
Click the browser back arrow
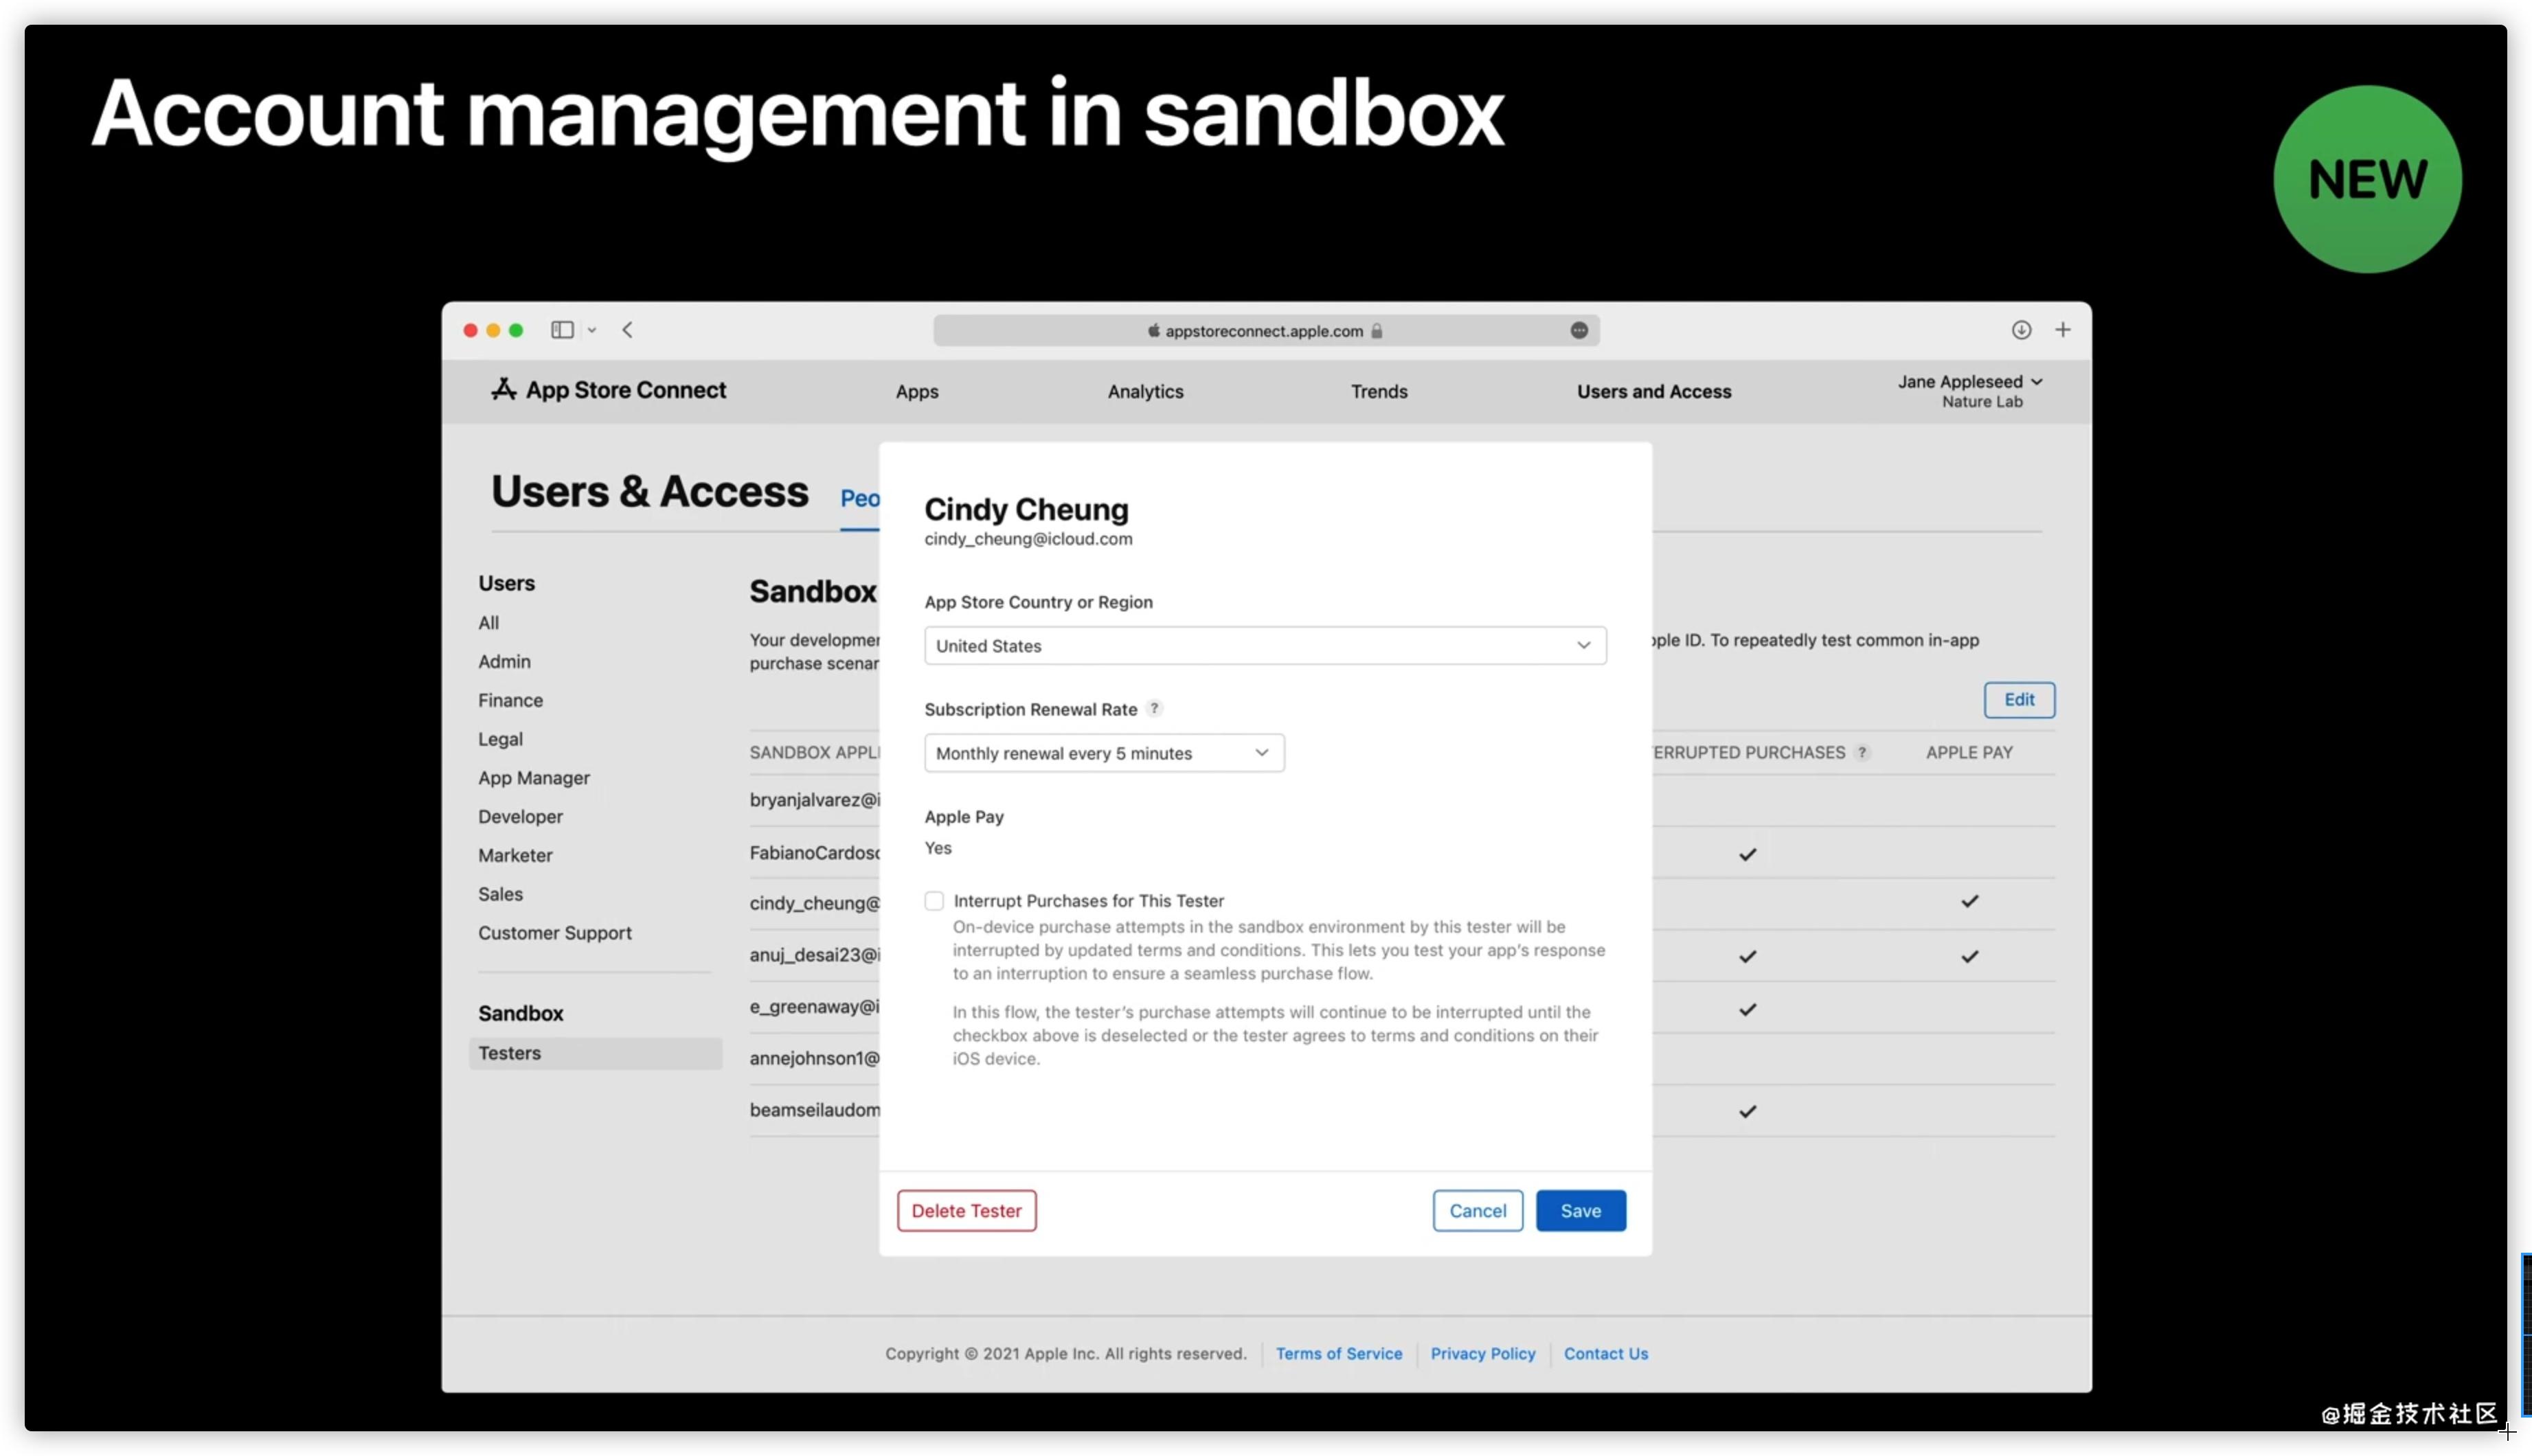point(628,330)
